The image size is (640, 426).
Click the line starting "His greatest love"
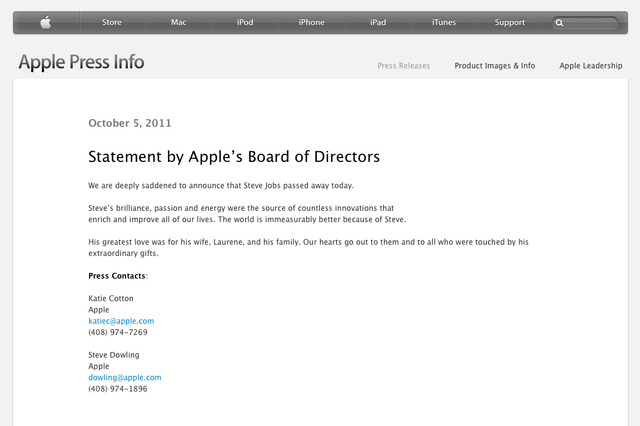(308, 242)
